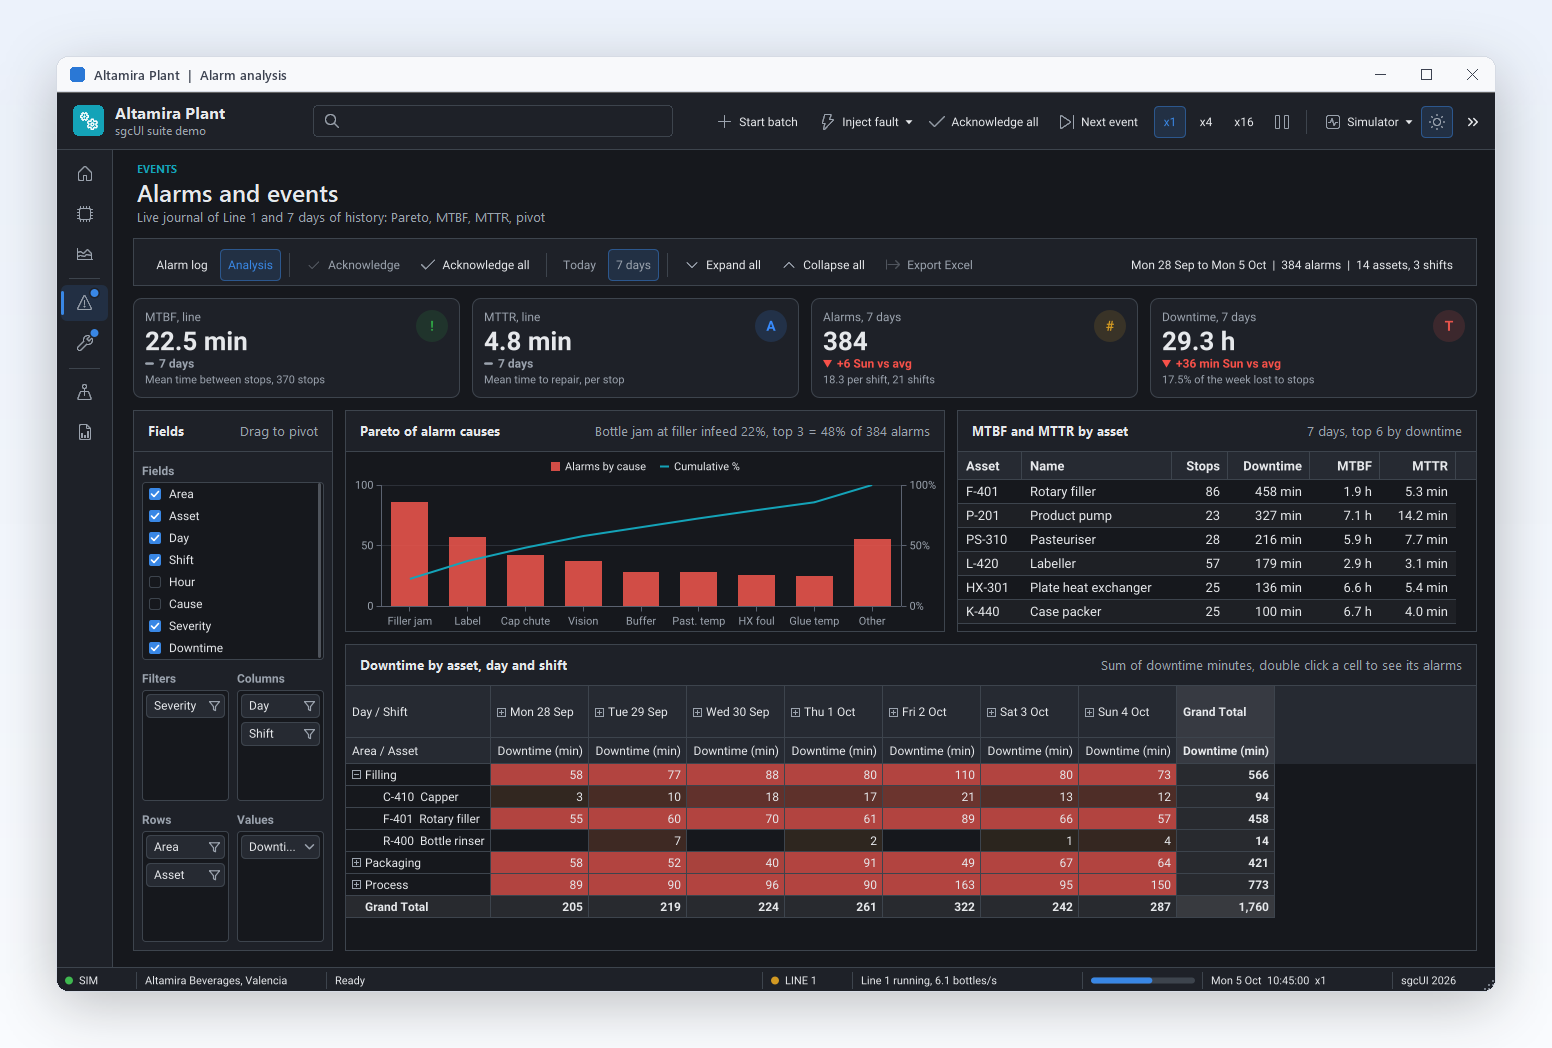Click the Export Excel button
1552x1048 pixels.
(x=929, y=265)
